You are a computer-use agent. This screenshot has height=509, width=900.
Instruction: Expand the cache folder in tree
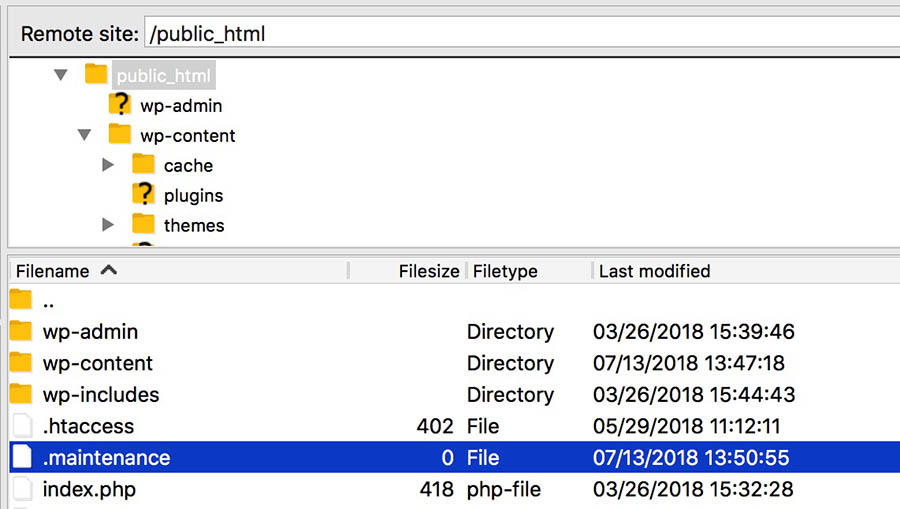coord(109,165)
